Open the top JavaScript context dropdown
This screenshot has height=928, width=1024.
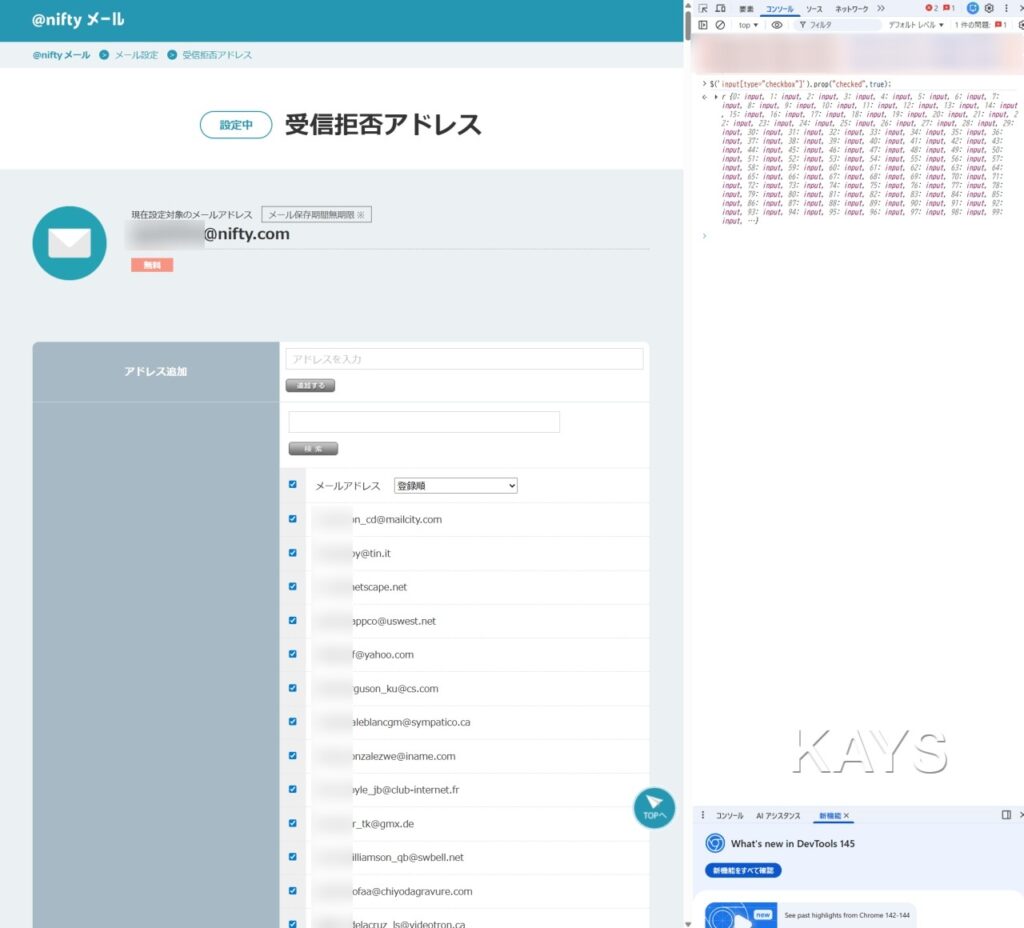click(x=748, y=25)
